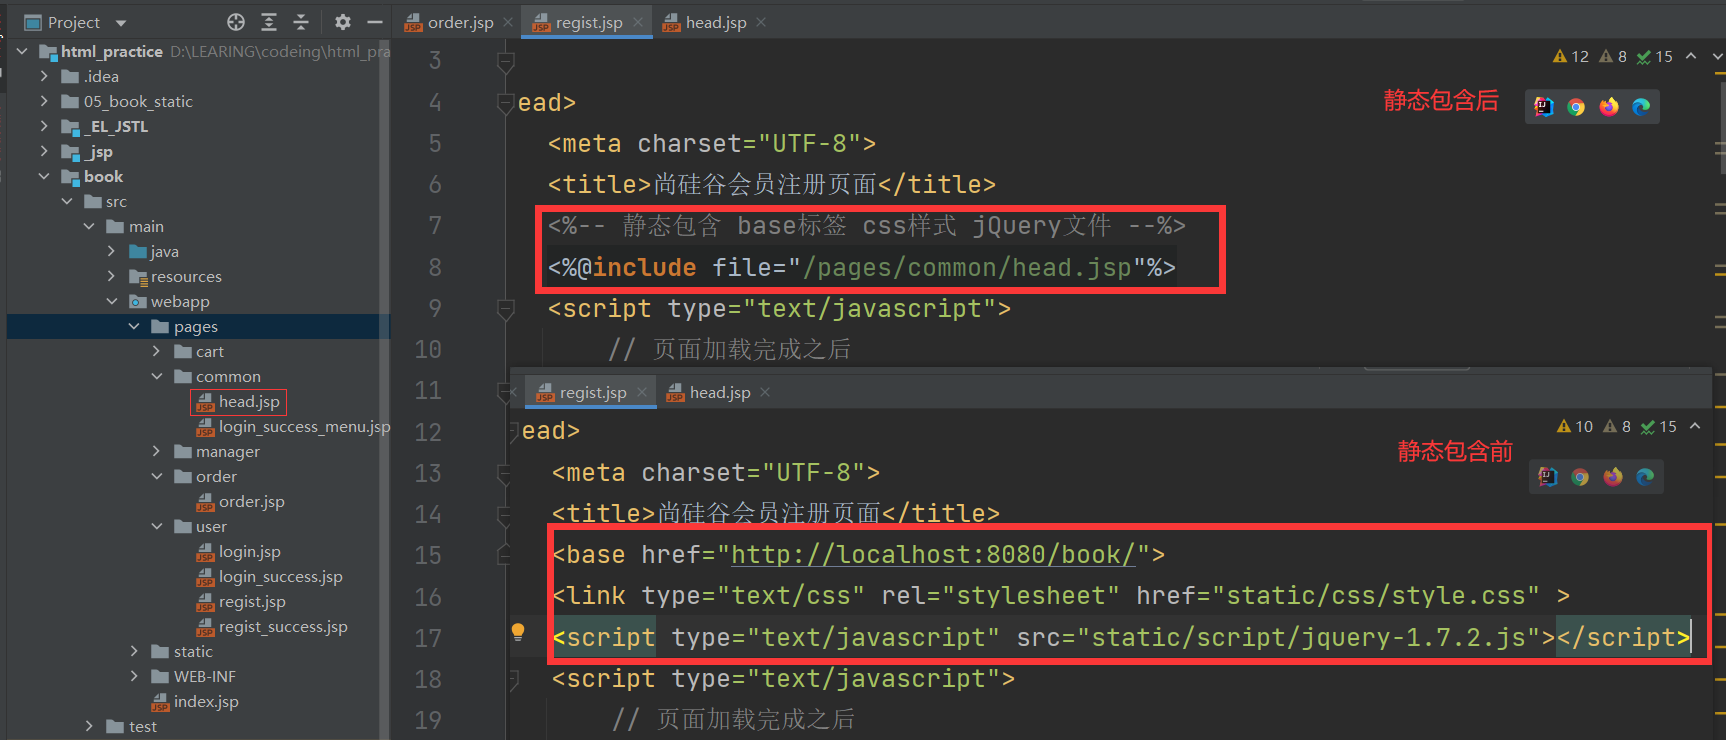Screen dimensions: 1726x740
Task: Close the order.jsp tab
Action: tap(508, 22)
